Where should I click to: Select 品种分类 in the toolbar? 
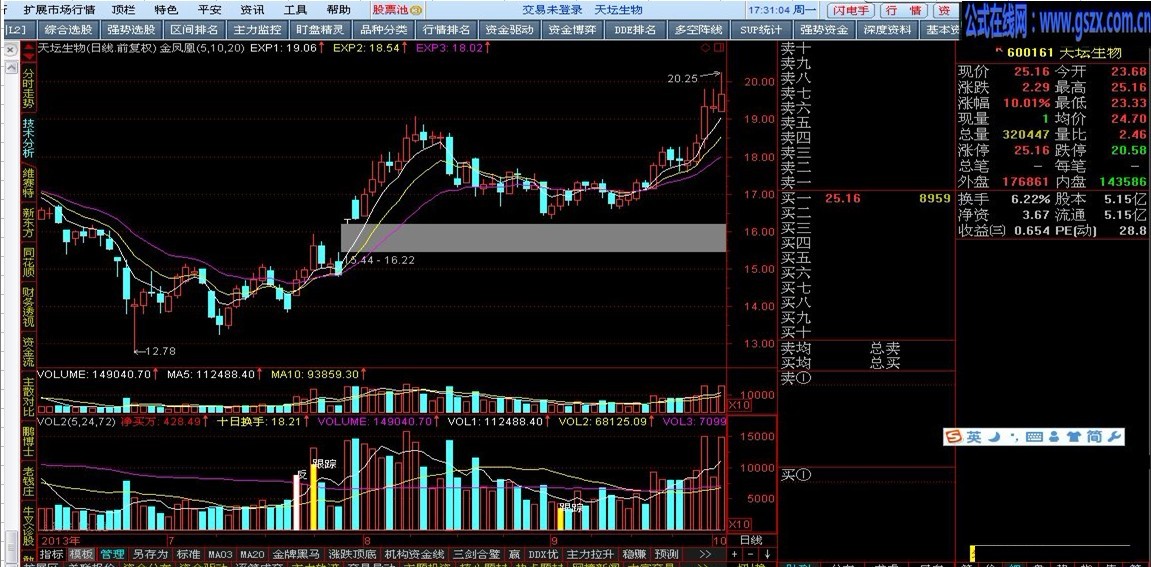pyautogui.click(x=383, y=30)
